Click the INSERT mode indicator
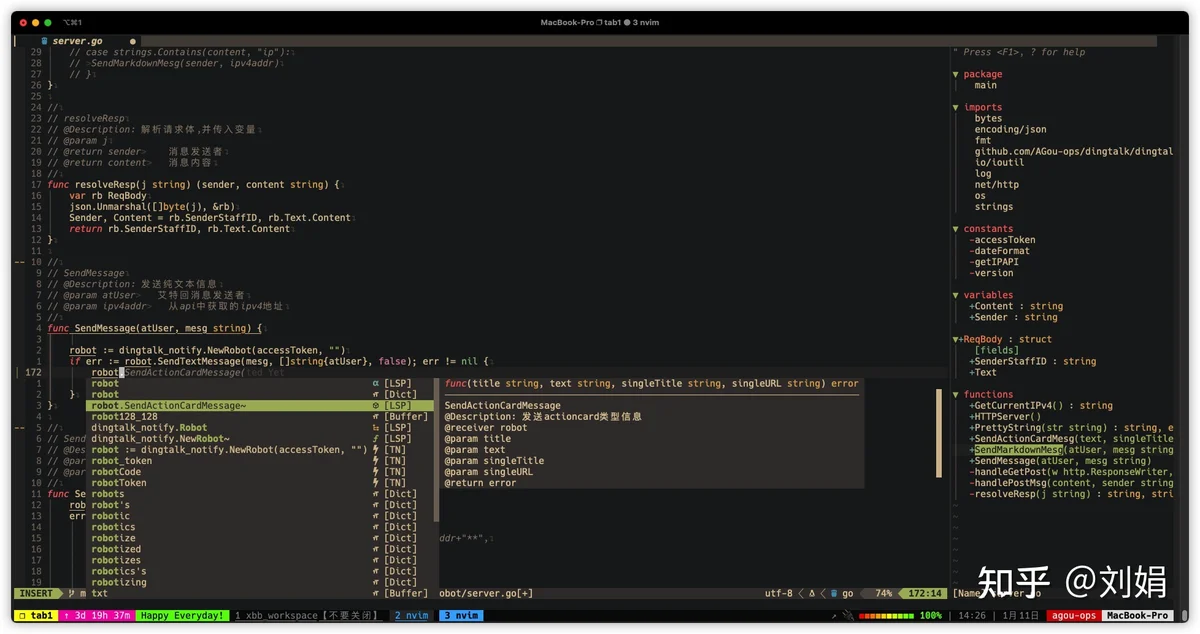Image resolution: width=1200 pixels, height=634 pixels. coord(35,593)
